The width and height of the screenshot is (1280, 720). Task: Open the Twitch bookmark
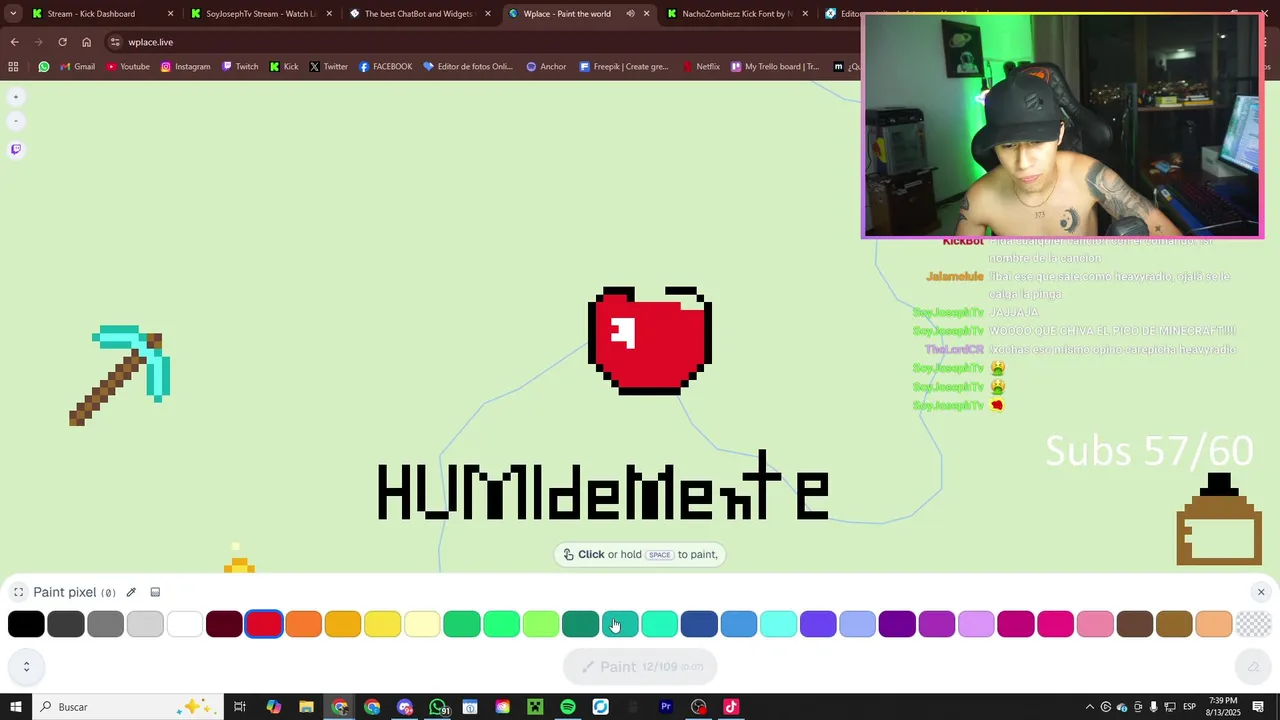(x=240, y=67)
